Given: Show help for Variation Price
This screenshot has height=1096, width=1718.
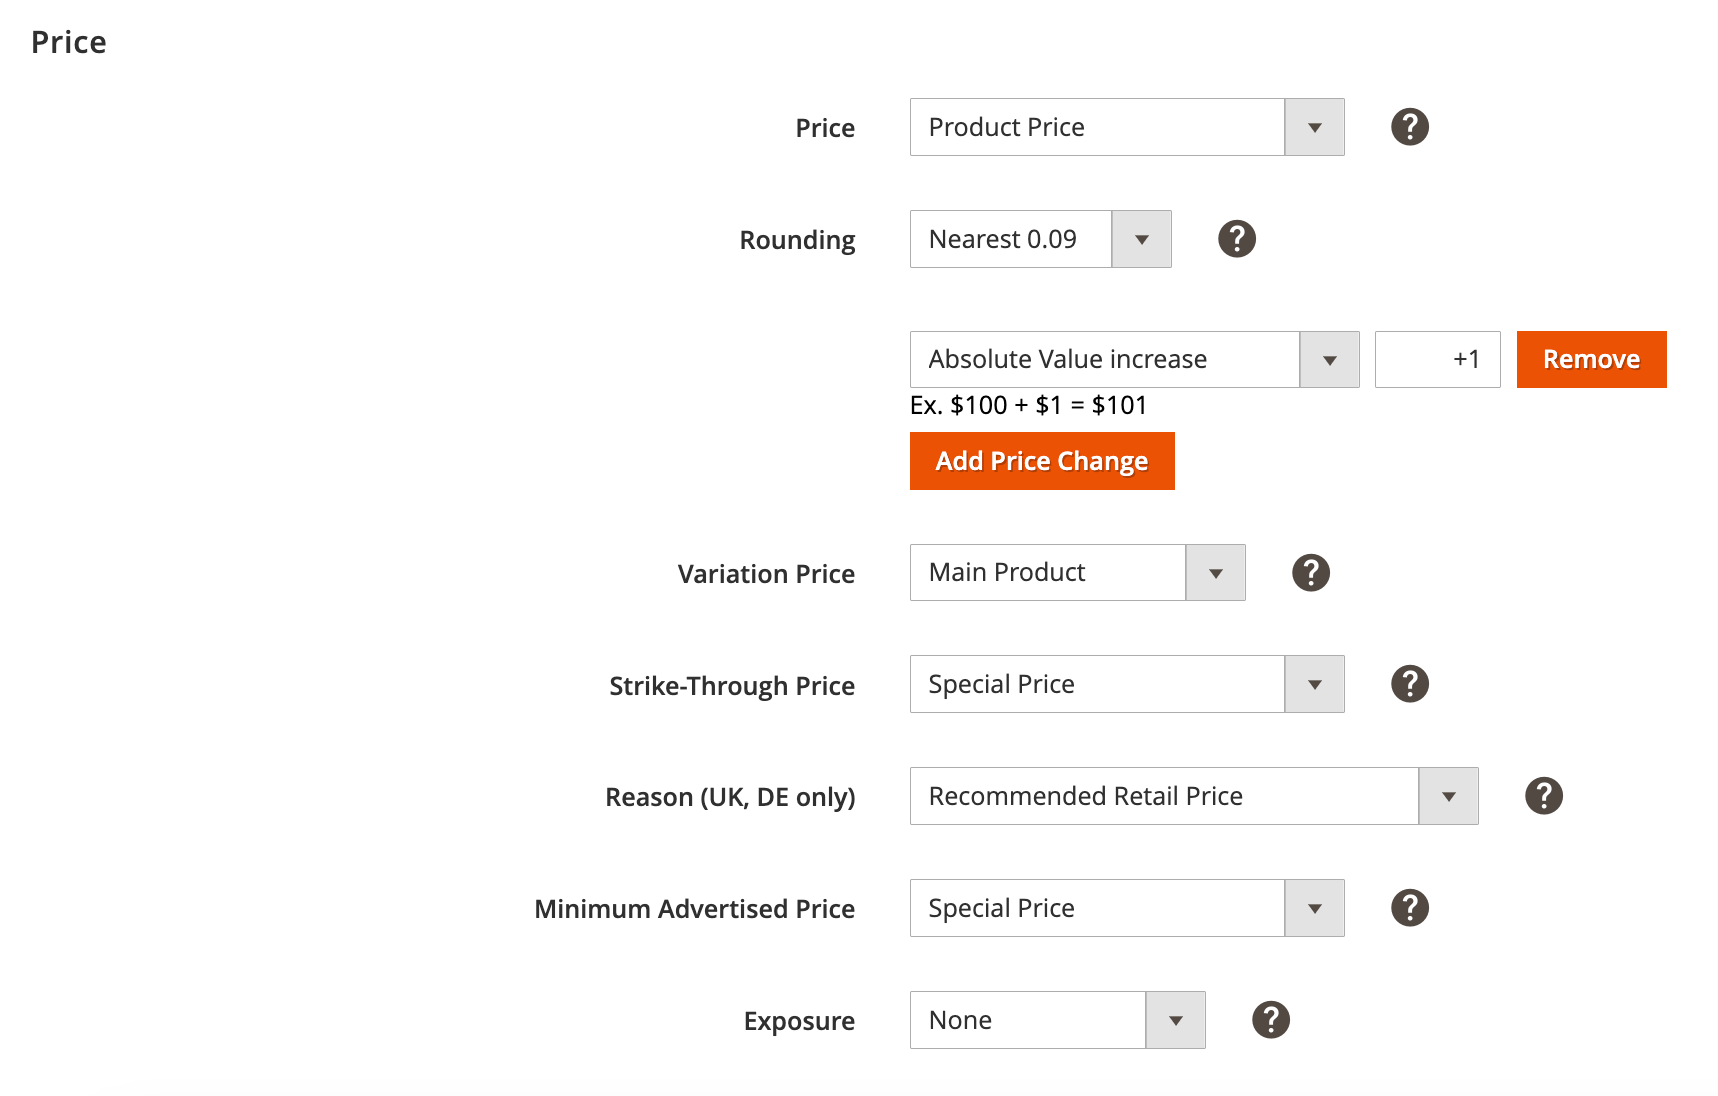Looking at the screenshot, I should (1310, 573).
